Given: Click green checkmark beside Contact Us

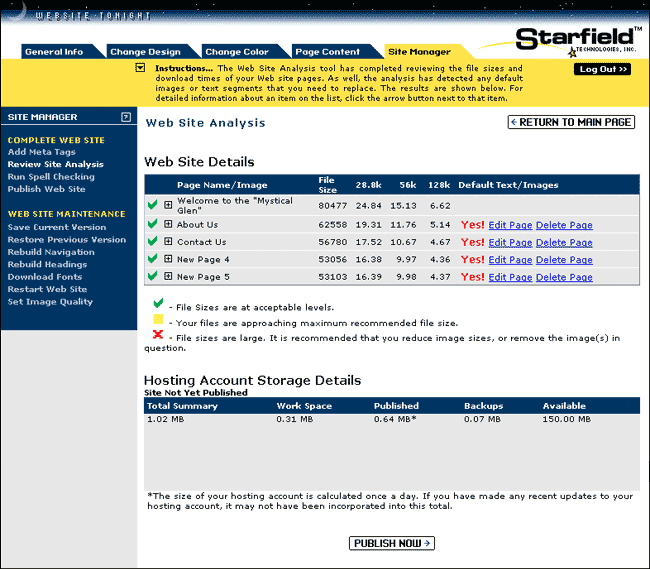Looking at the screenshot, I should [x=153, y=241].
